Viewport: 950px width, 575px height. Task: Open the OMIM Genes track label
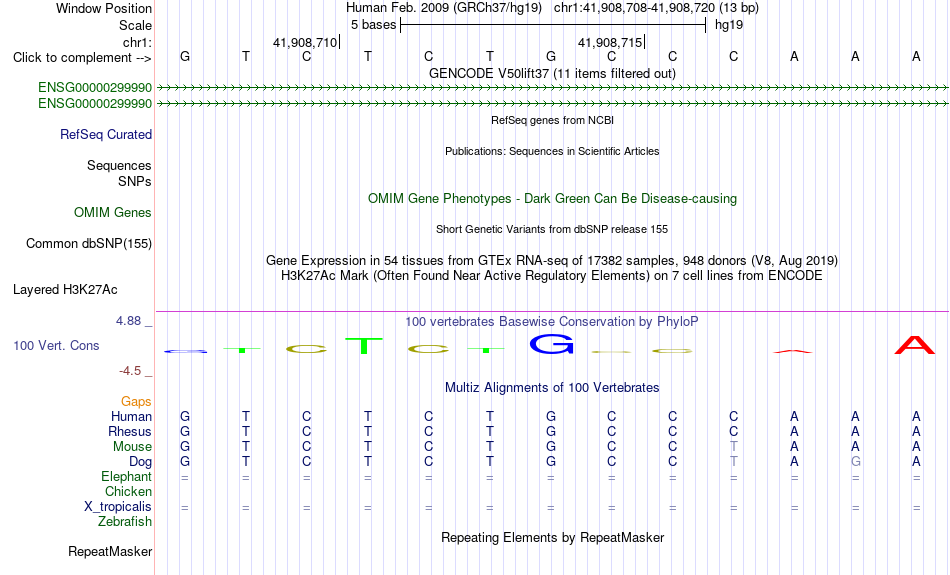[113, 213]
